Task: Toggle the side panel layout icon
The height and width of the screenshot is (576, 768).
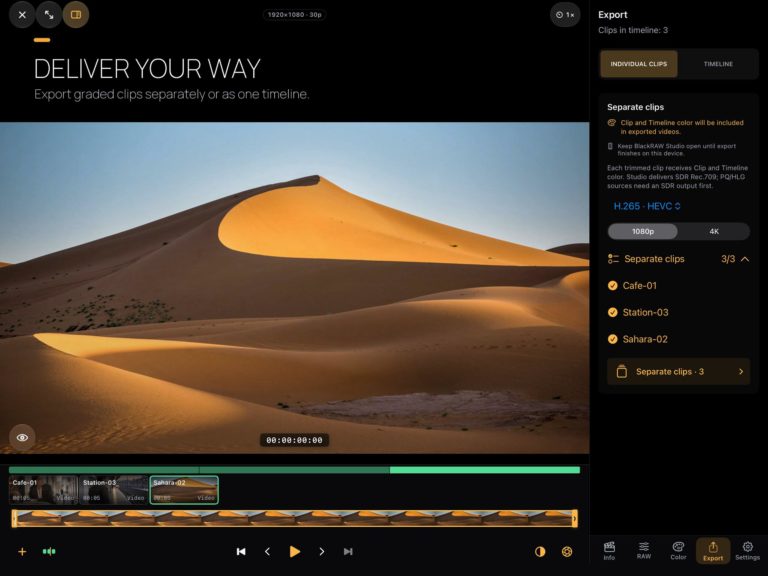Action: coord(76,15)
